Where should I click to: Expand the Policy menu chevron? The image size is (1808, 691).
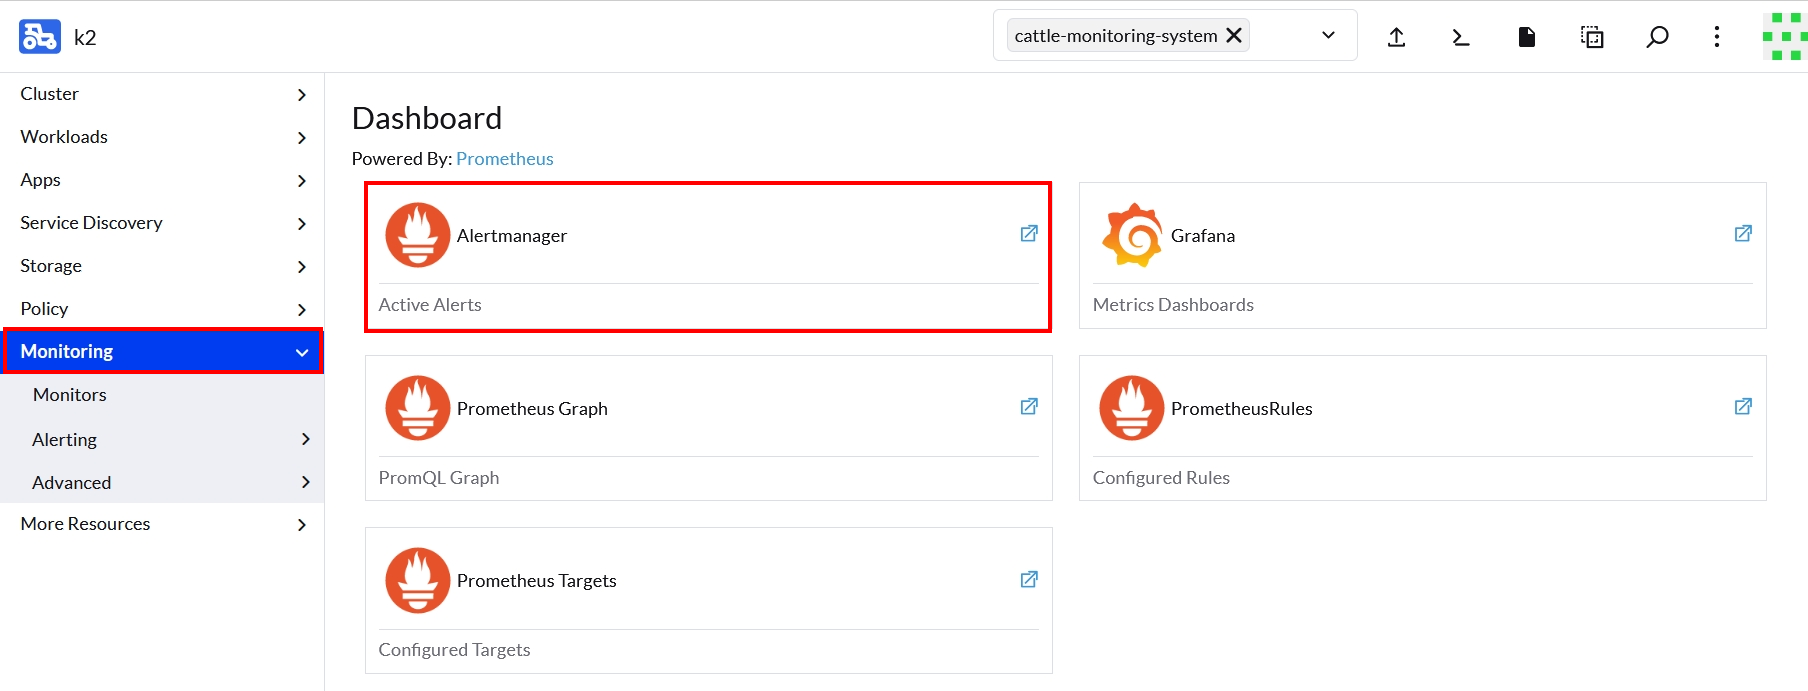302,309
